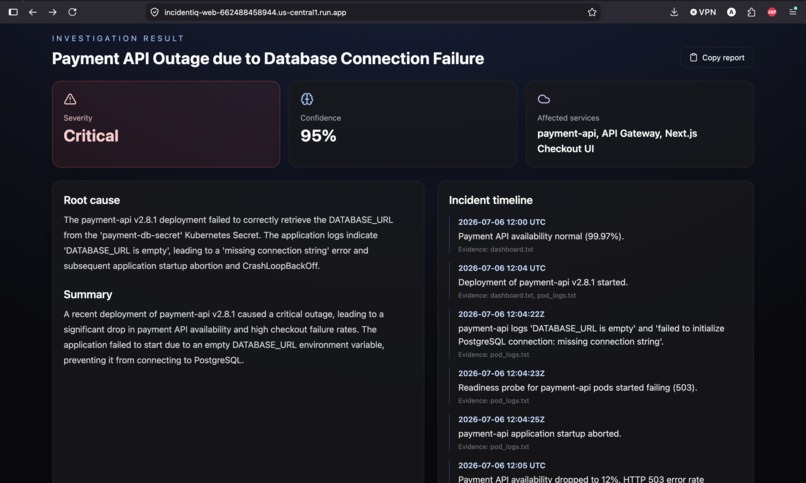Click the Confidence brain icon

pyautogui.click(x=307, y=99)
